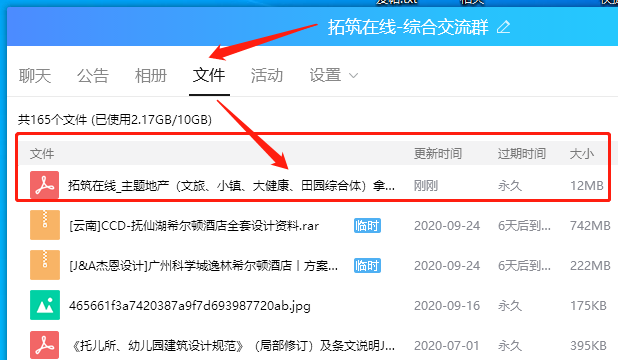The image size is (618, 360).
Task: Click 6天后到... expiry of [云南]CCD file
Action: (x=524, y=226)
